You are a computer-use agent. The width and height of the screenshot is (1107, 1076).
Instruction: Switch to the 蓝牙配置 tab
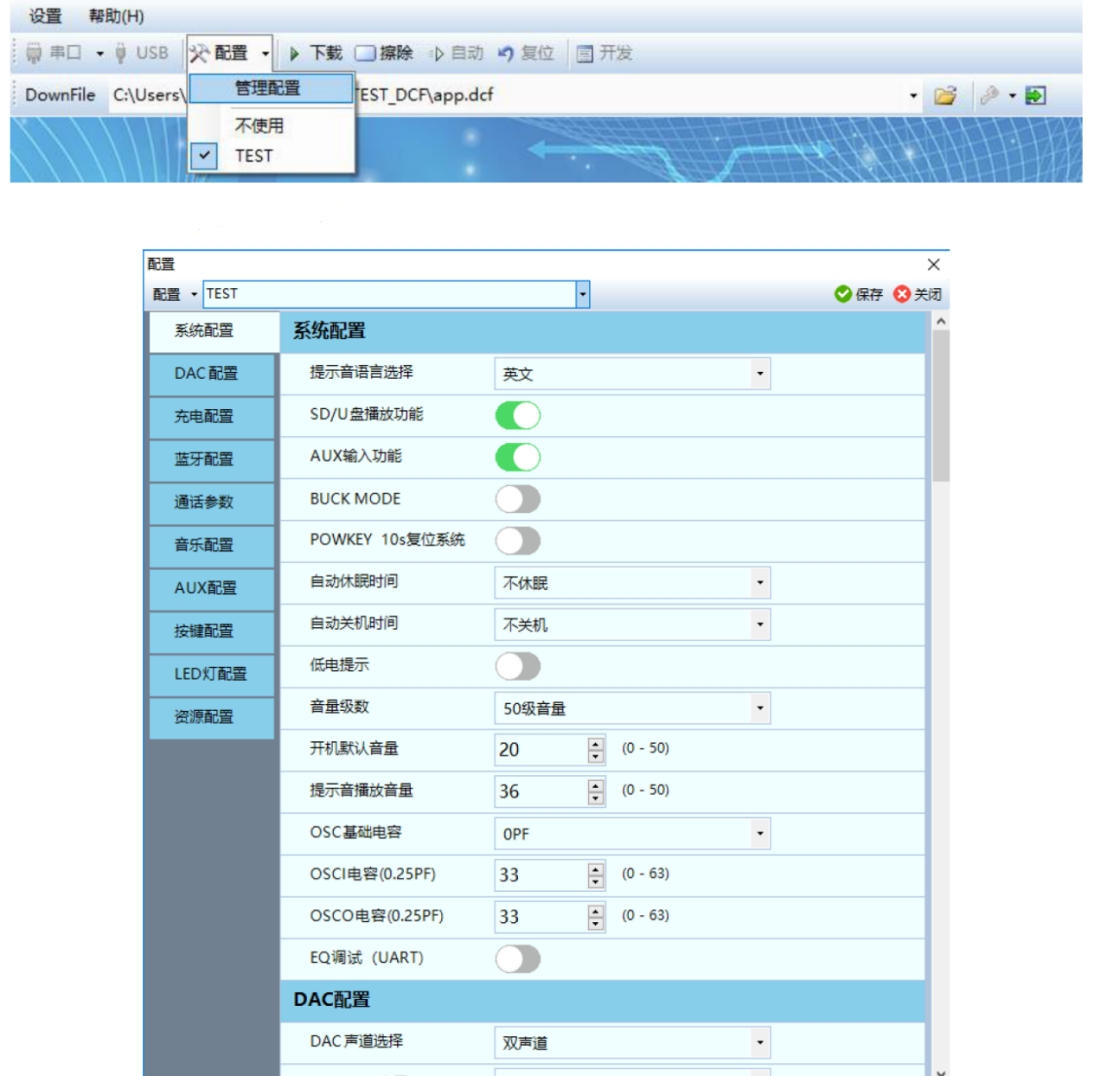pyautogui.click(x=212, y=460)
